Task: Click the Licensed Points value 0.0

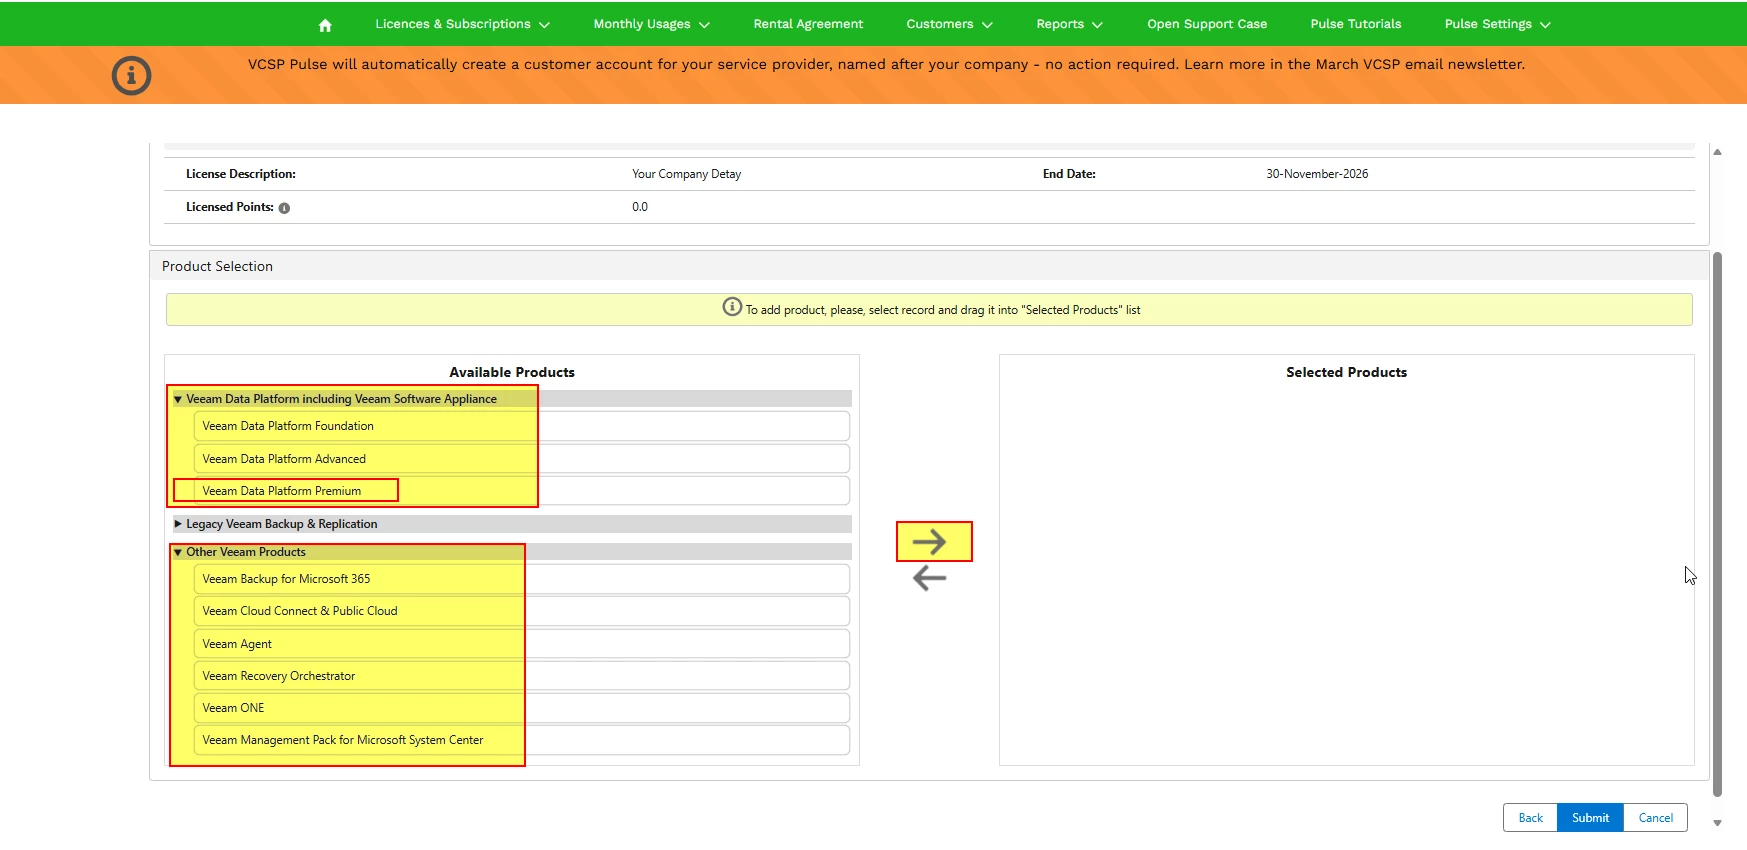Action: pyautogui.click(x=640, y=207)
